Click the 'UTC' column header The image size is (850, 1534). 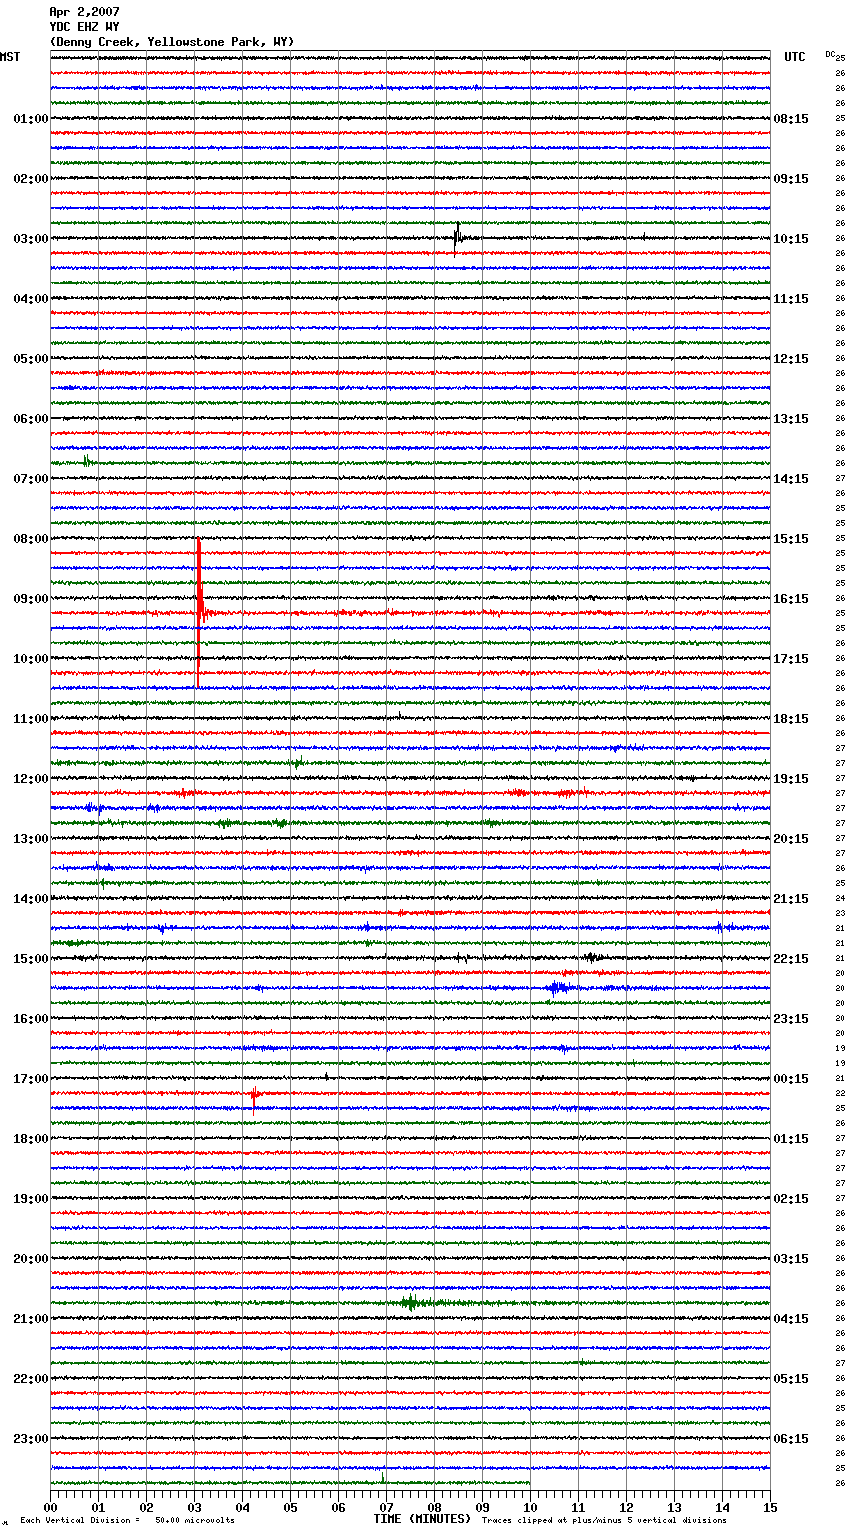(794, 57)
